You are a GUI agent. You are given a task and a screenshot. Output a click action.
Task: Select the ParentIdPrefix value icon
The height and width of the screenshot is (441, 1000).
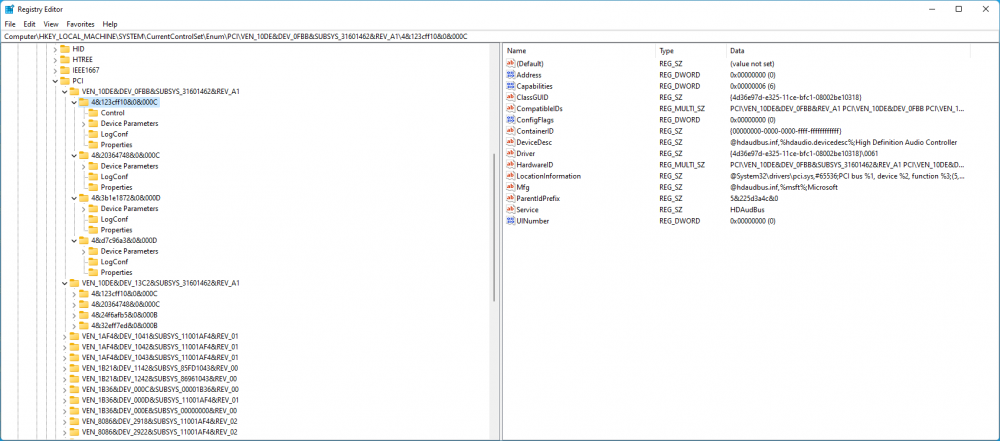click(x=510, y=198)
